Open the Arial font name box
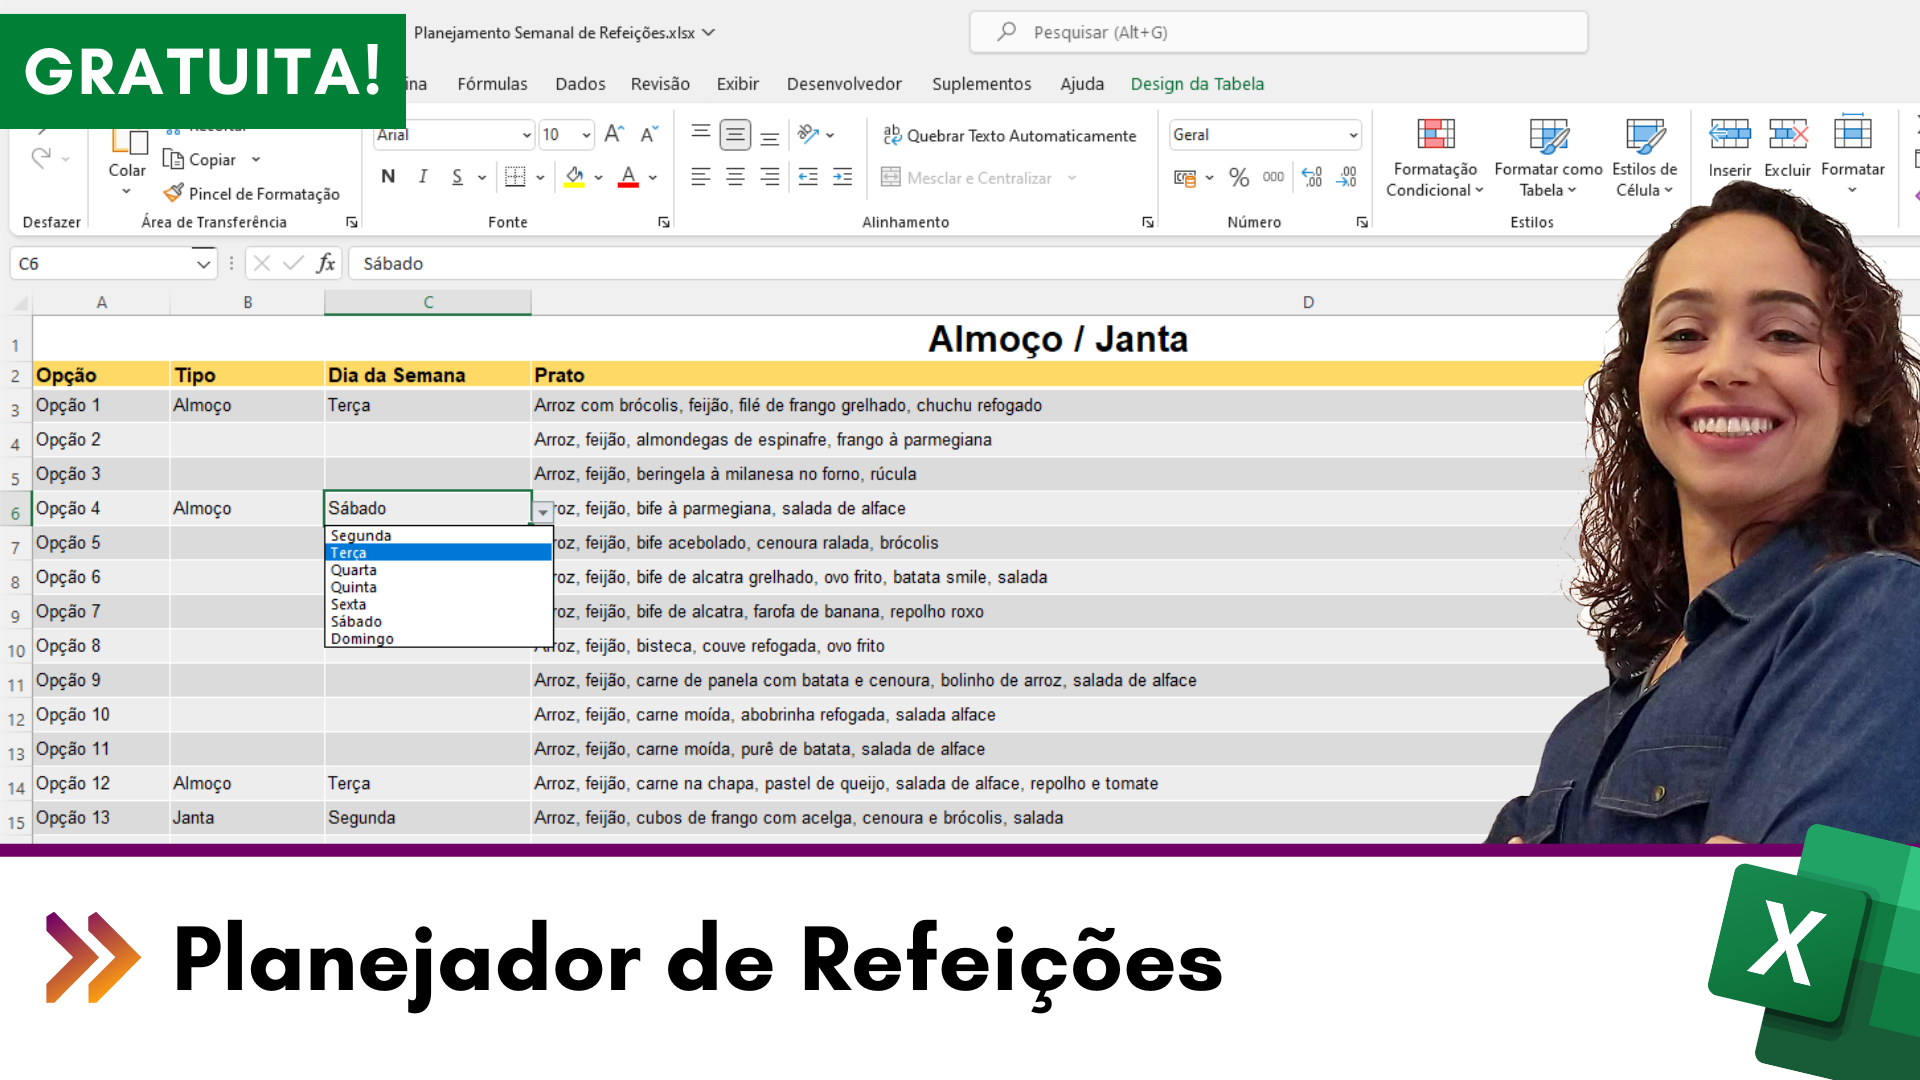Screen dimensions: 1920x1080 coord(454,134)
